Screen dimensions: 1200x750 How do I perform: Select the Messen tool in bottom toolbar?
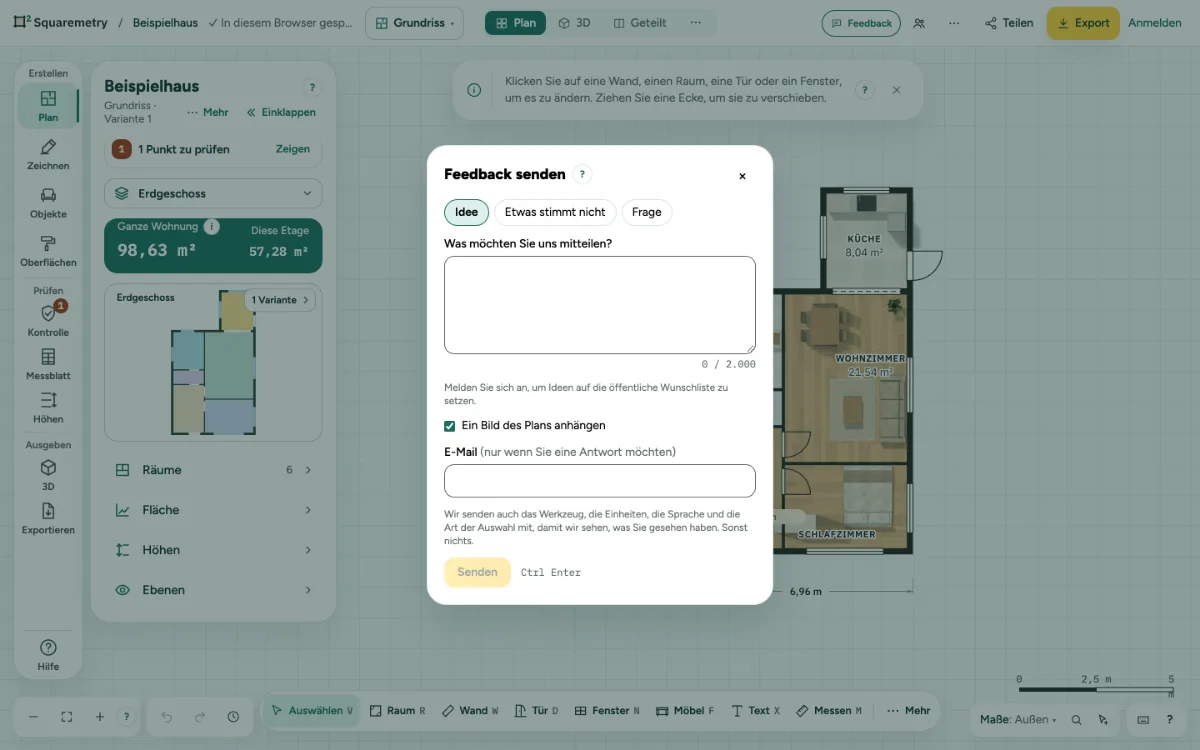[829, 711]
